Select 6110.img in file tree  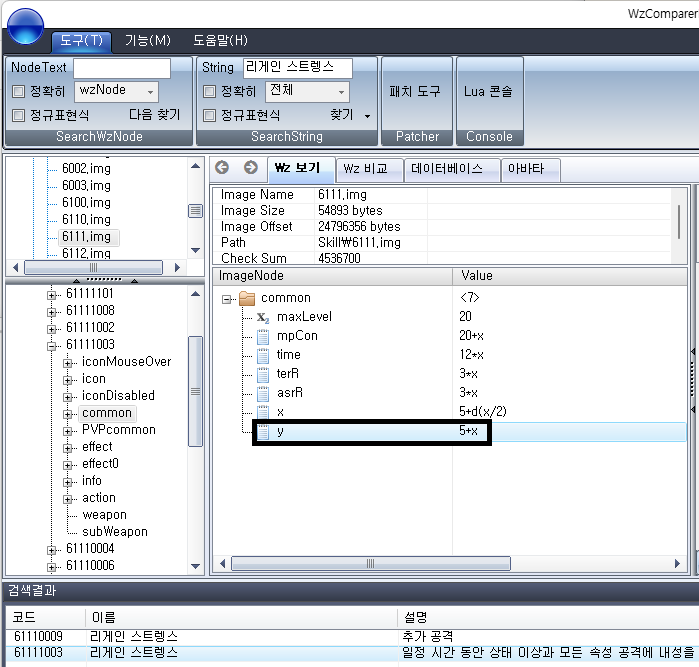pyautogui.click(x=86, y=220)
